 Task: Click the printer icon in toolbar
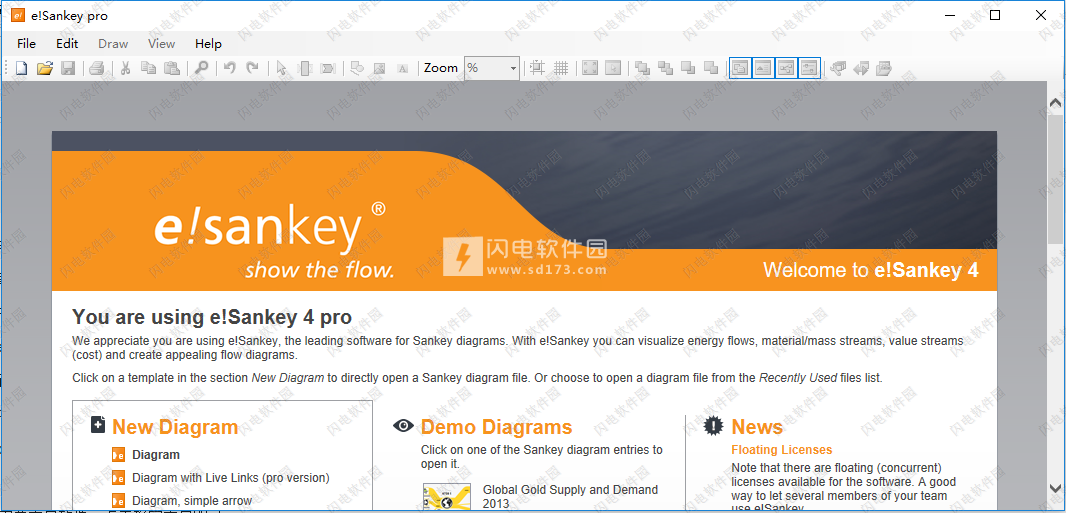(97, 68)
